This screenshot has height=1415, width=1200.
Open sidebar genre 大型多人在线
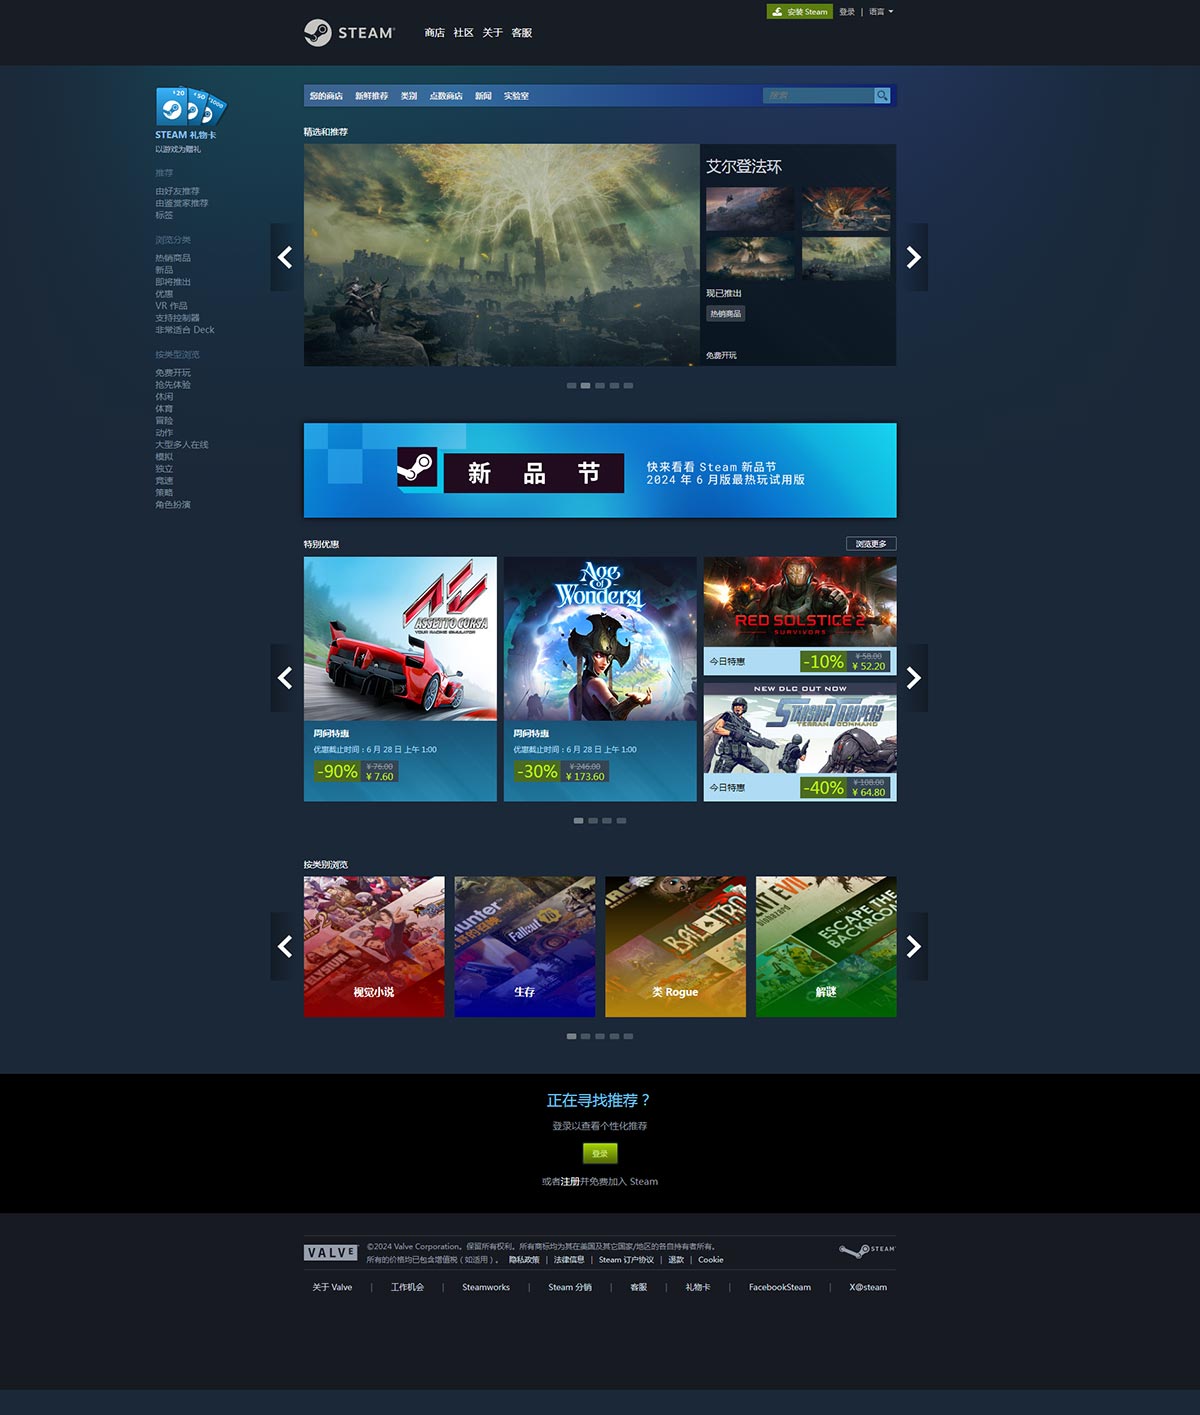pyautogui.click(x=182, y=445)
